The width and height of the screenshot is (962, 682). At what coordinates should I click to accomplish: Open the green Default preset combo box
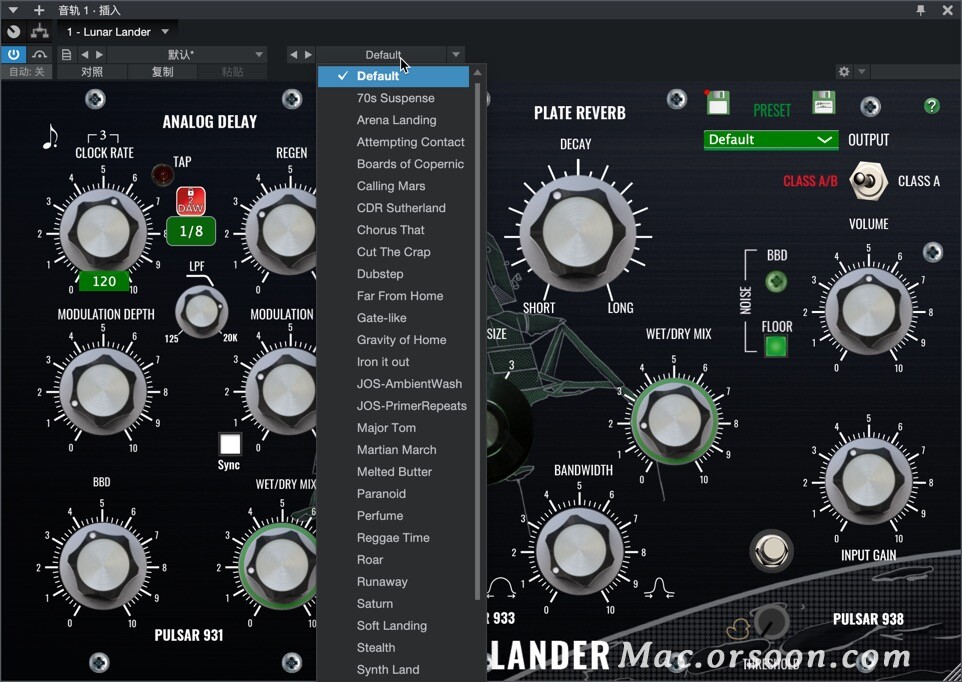tap(771, 140)
